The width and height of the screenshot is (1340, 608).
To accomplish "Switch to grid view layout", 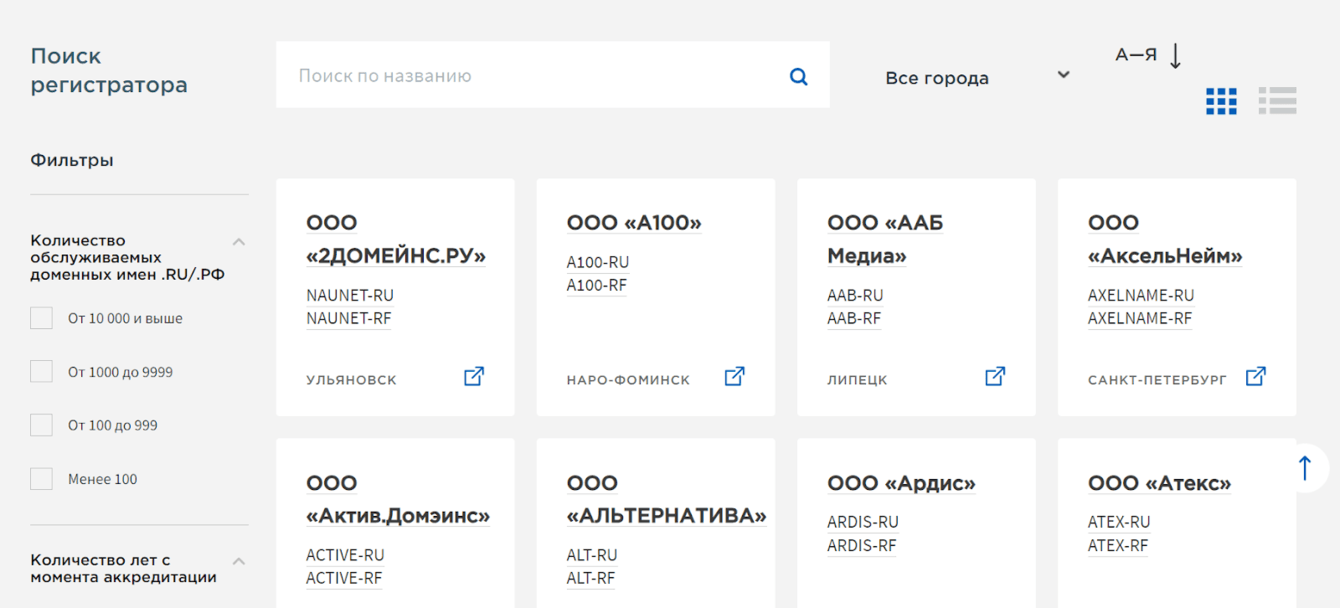I will pyautogui.click(x=1221, y=101).
